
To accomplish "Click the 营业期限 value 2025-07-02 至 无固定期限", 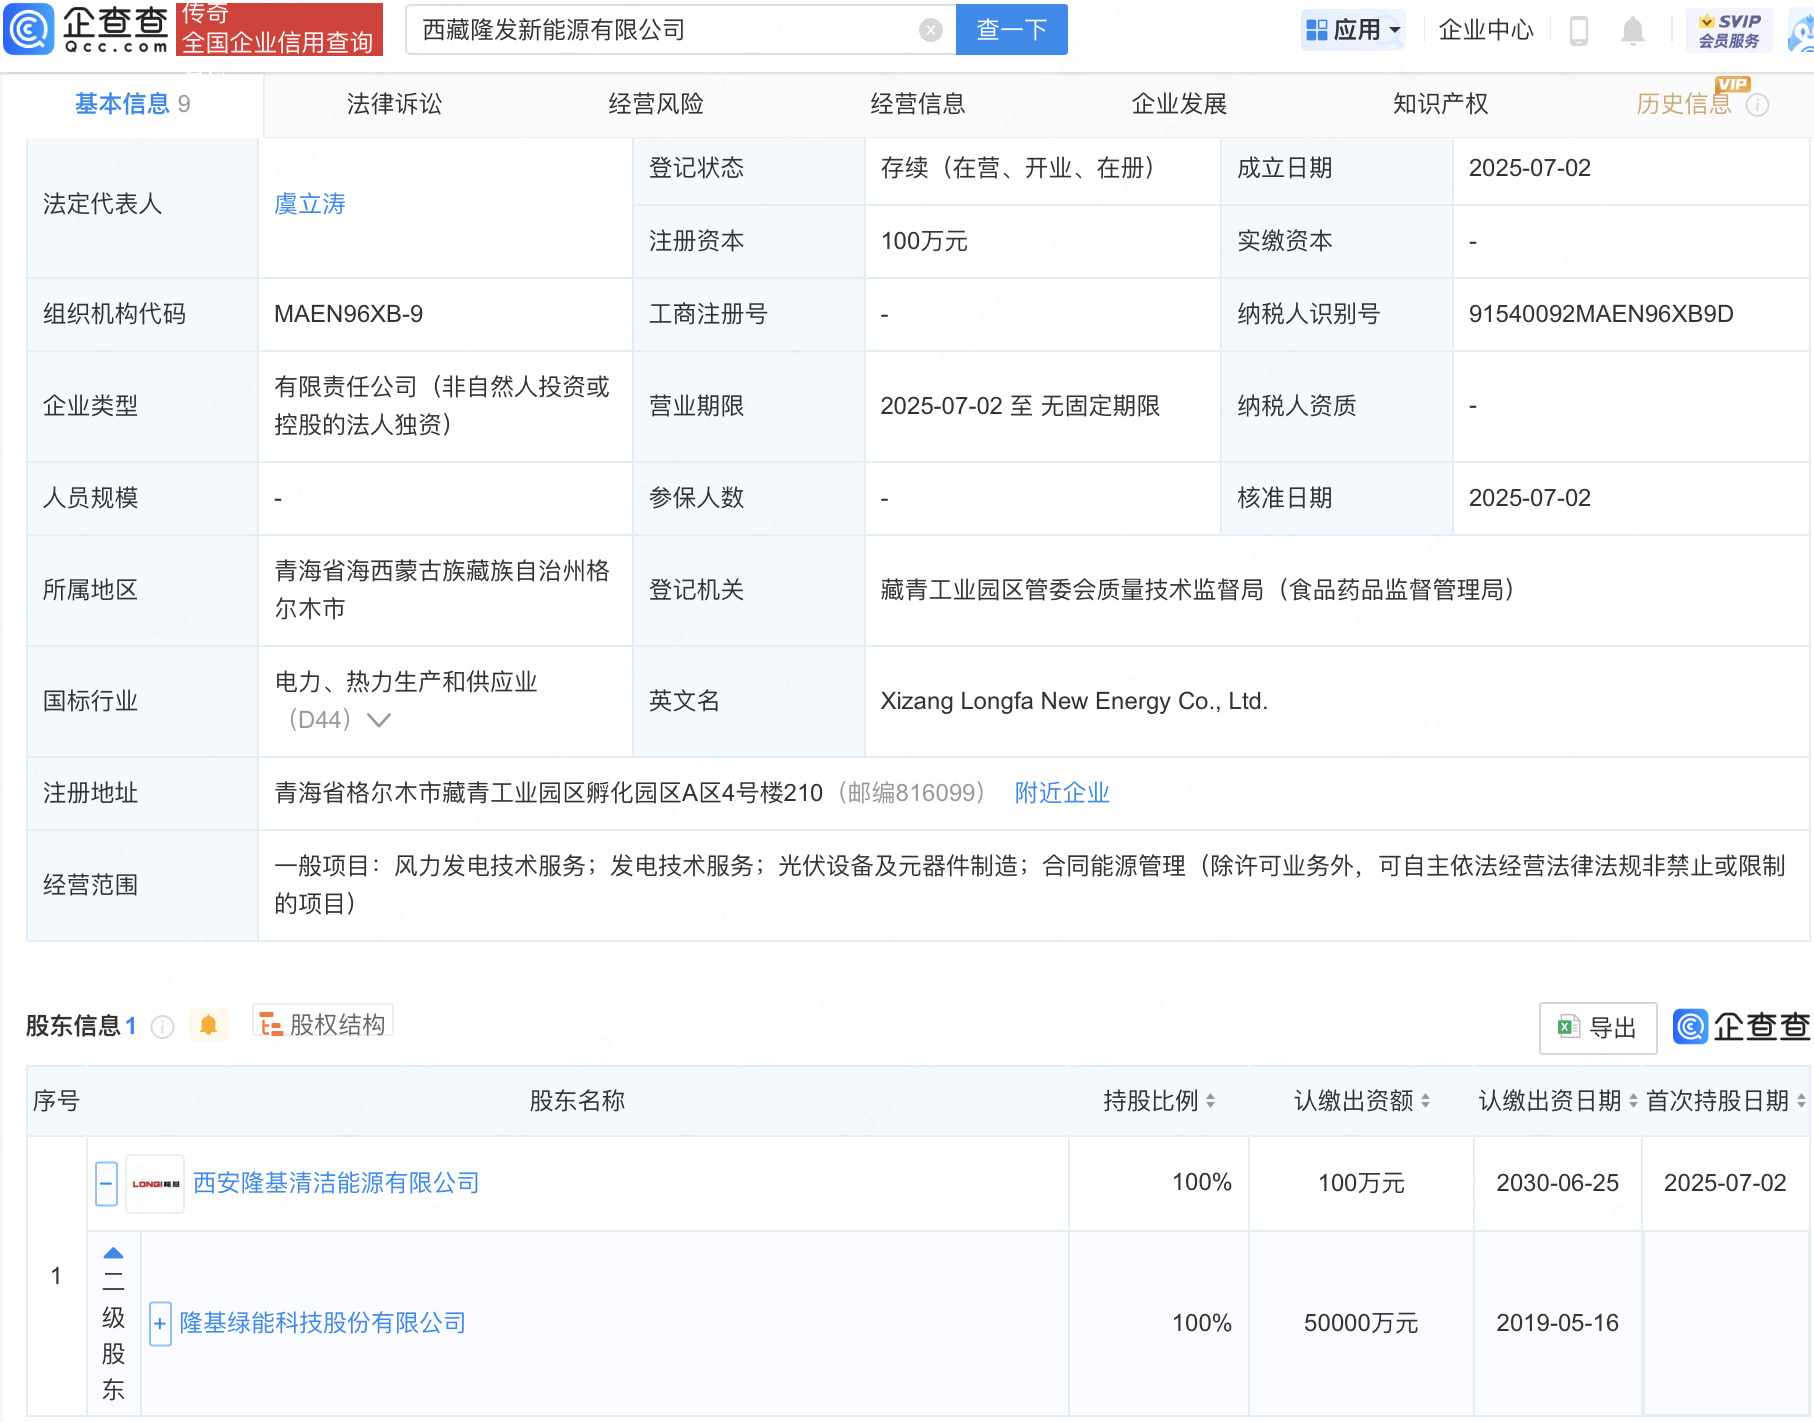I will [1020, 406].
